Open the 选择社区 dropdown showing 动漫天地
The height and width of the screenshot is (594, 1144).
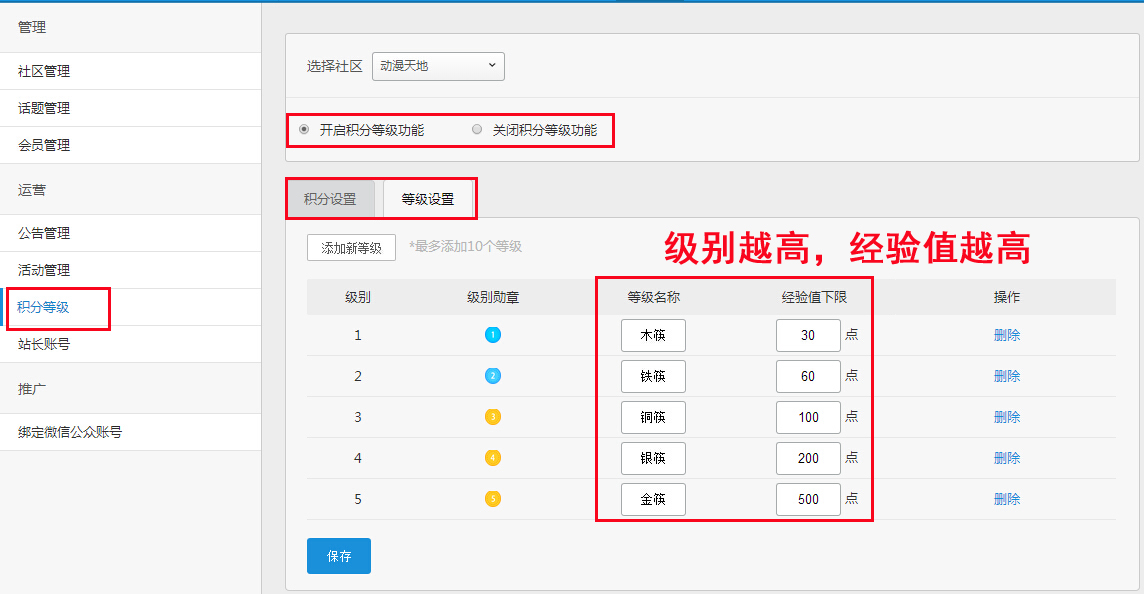pos(438,66)
